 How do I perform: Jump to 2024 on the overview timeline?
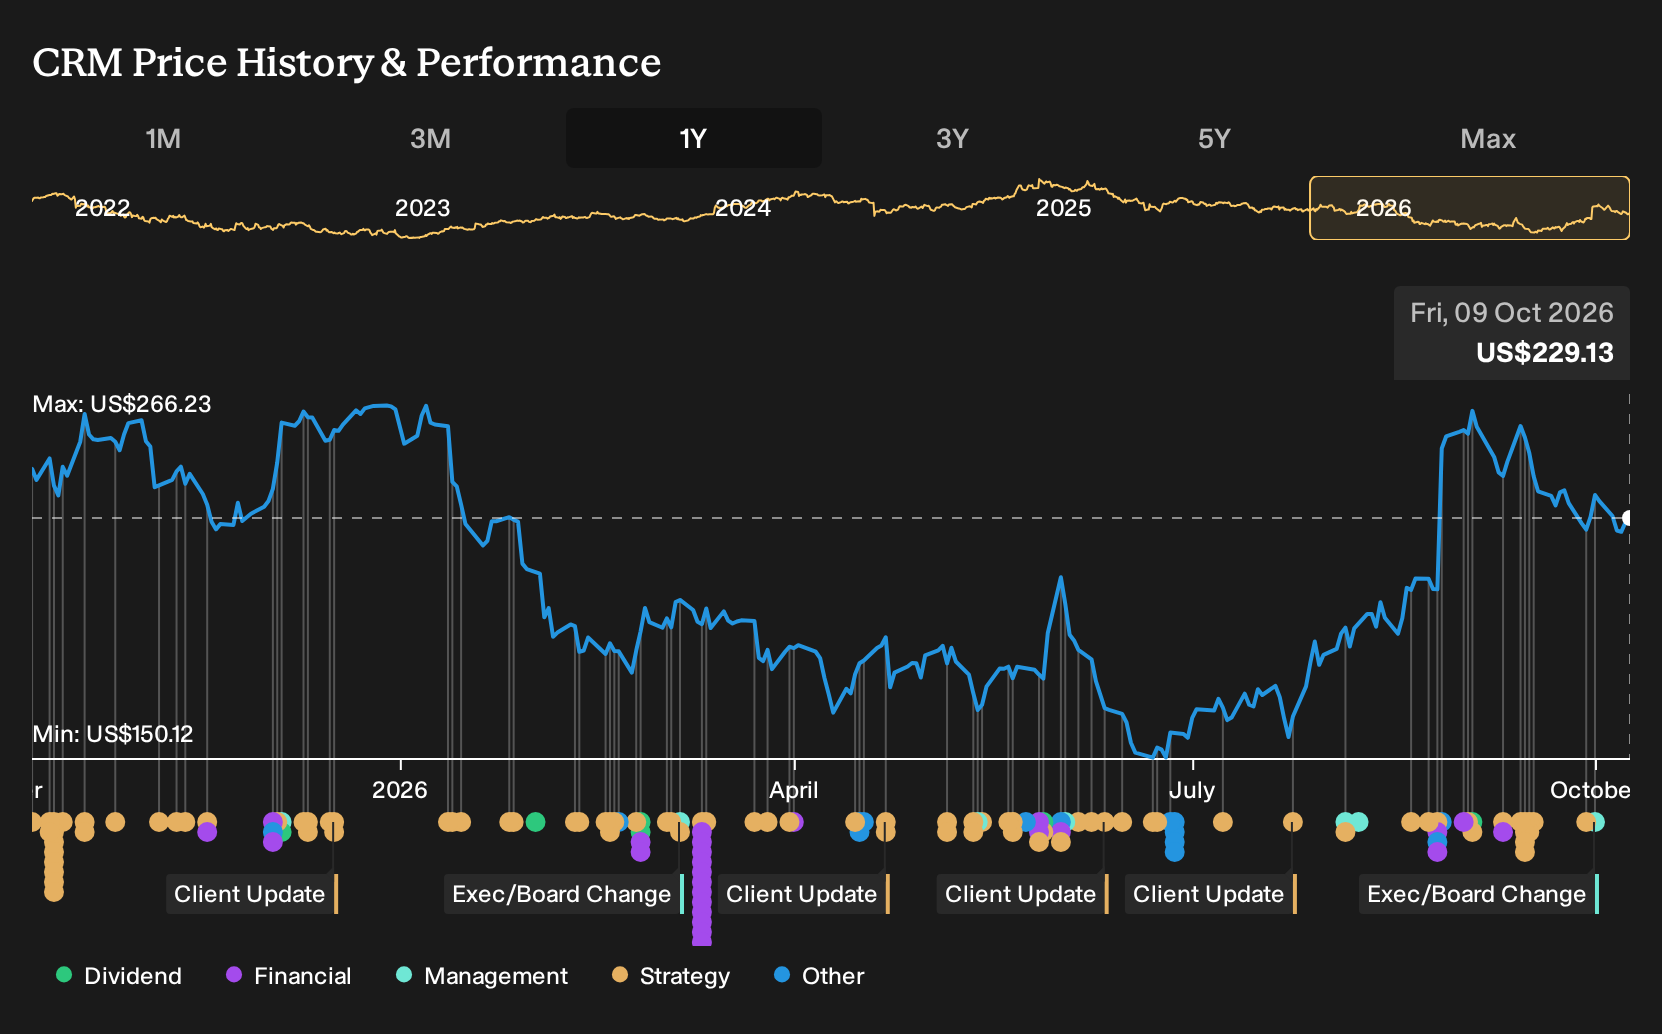[742, 208]
